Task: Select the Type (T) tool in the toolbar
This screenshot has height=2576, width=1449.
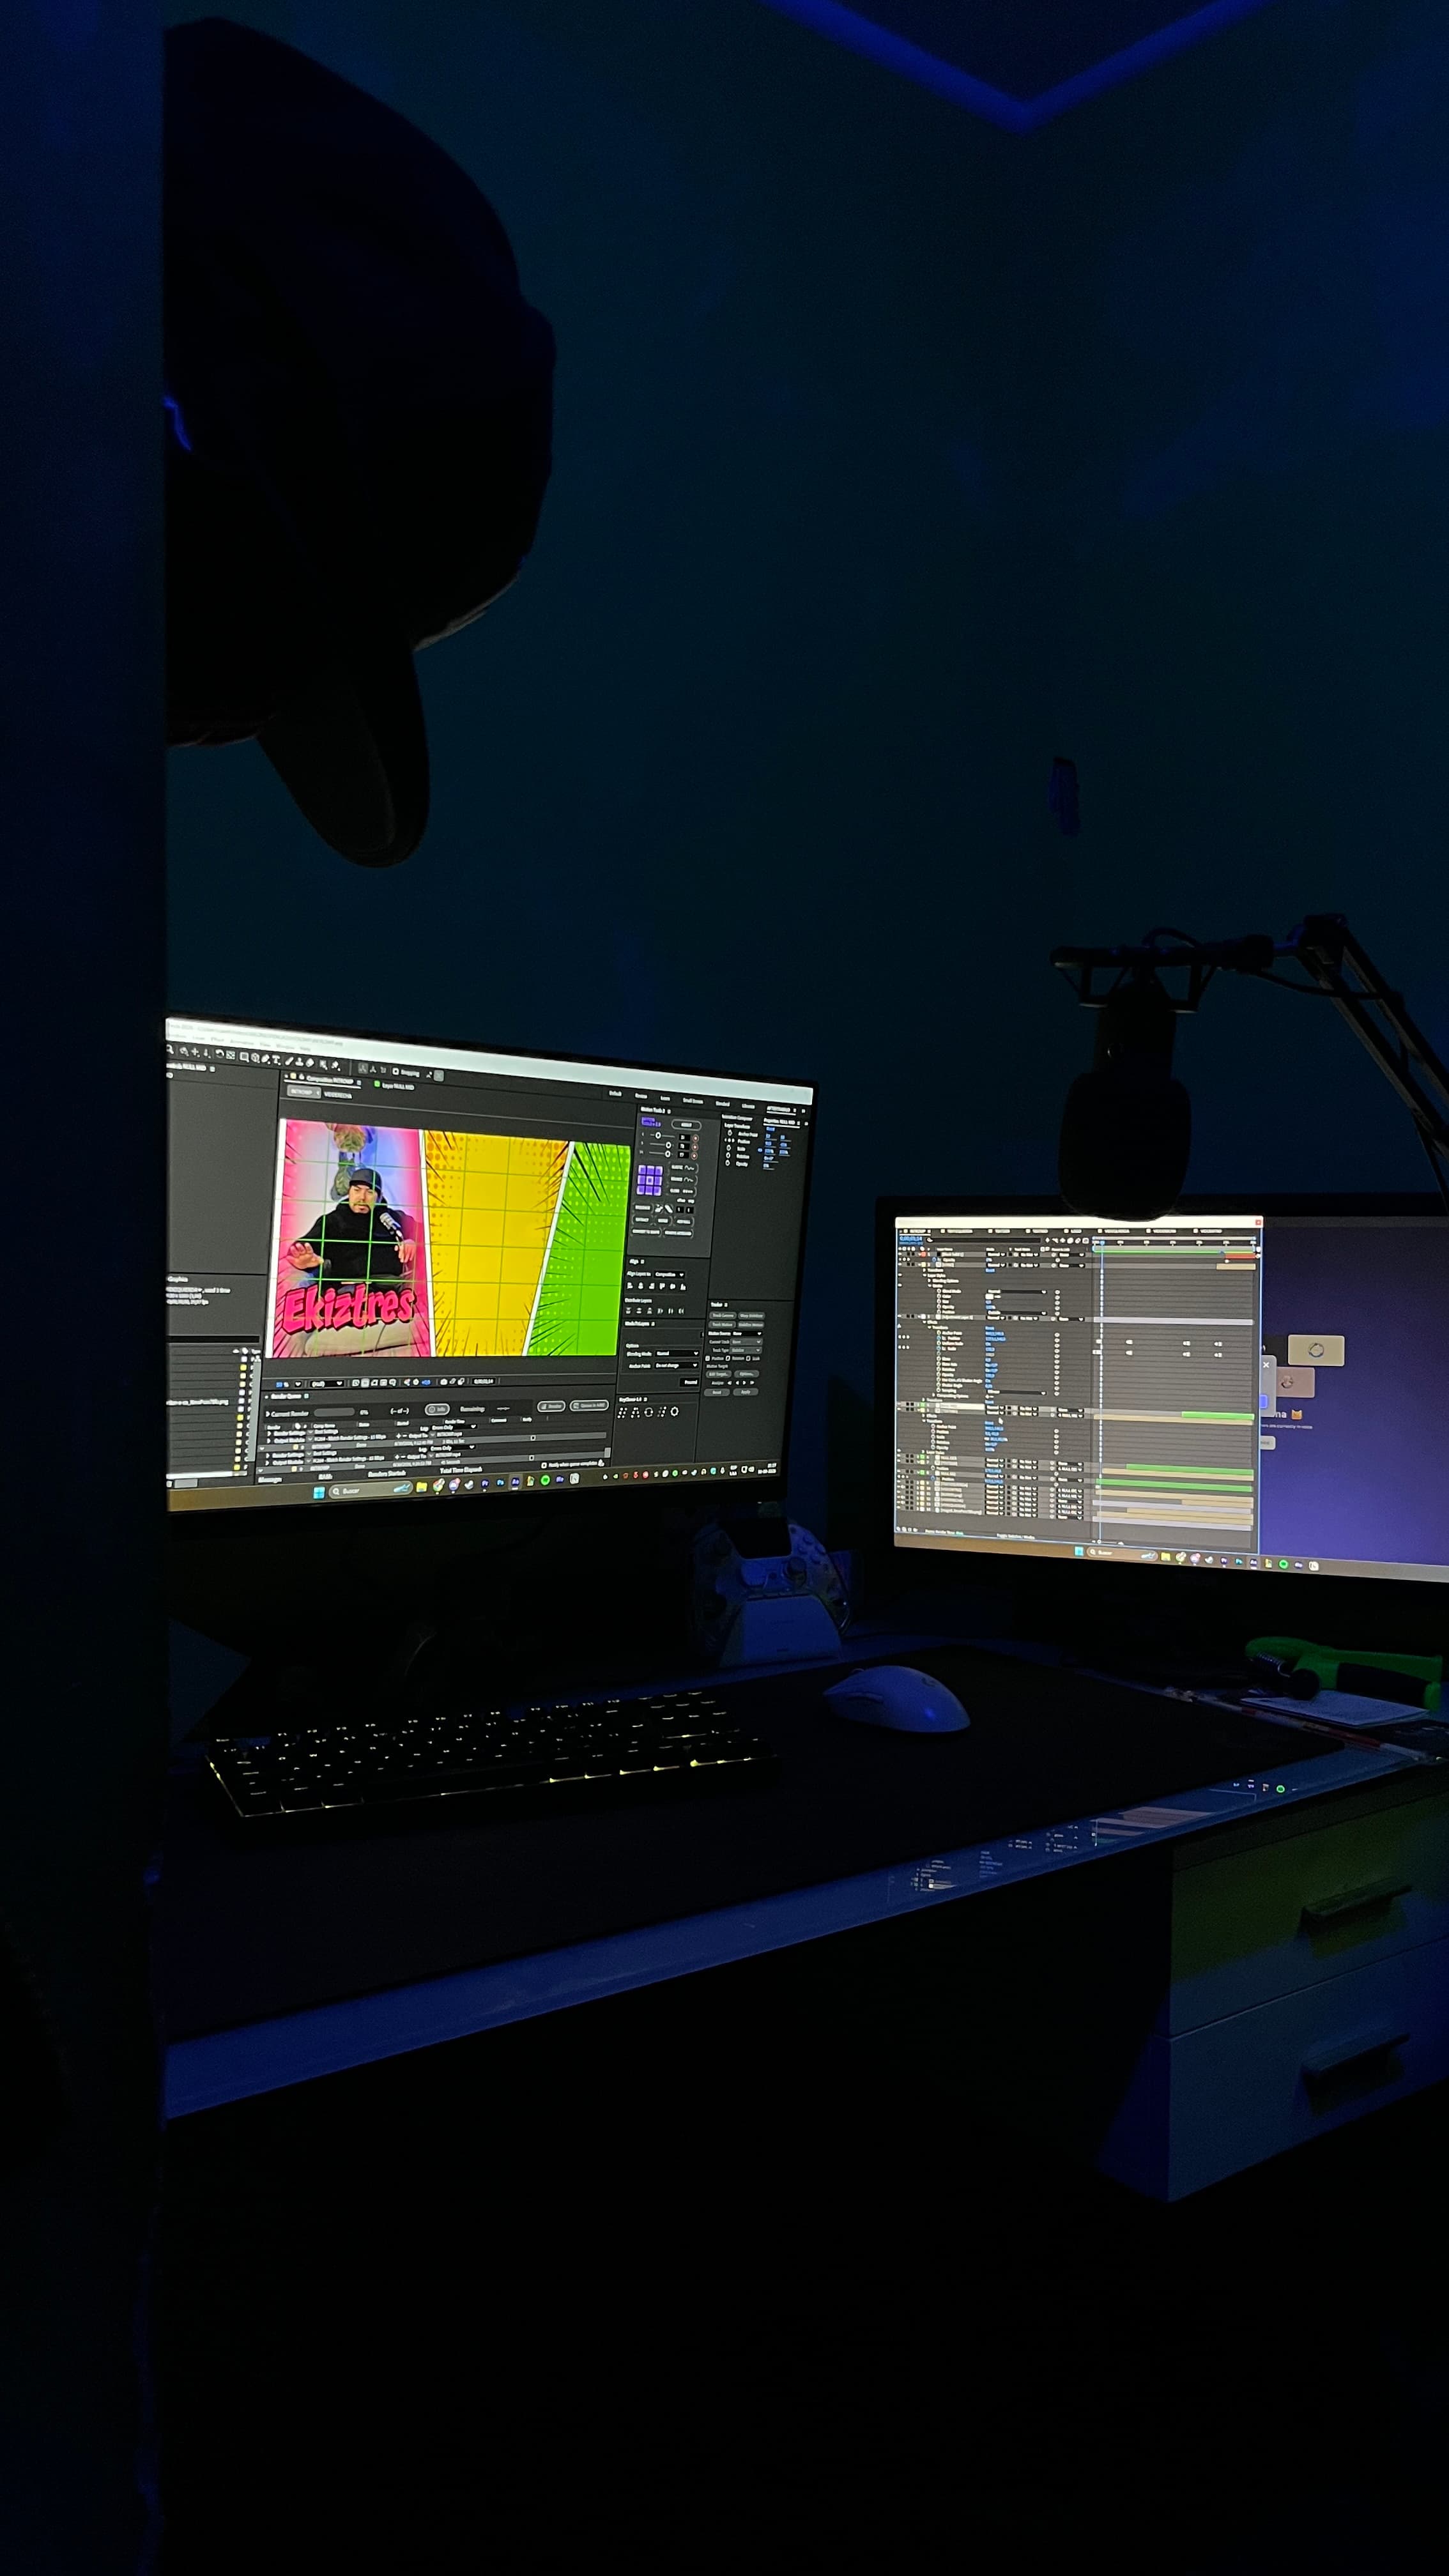Action: click(x=276, y=1060)
